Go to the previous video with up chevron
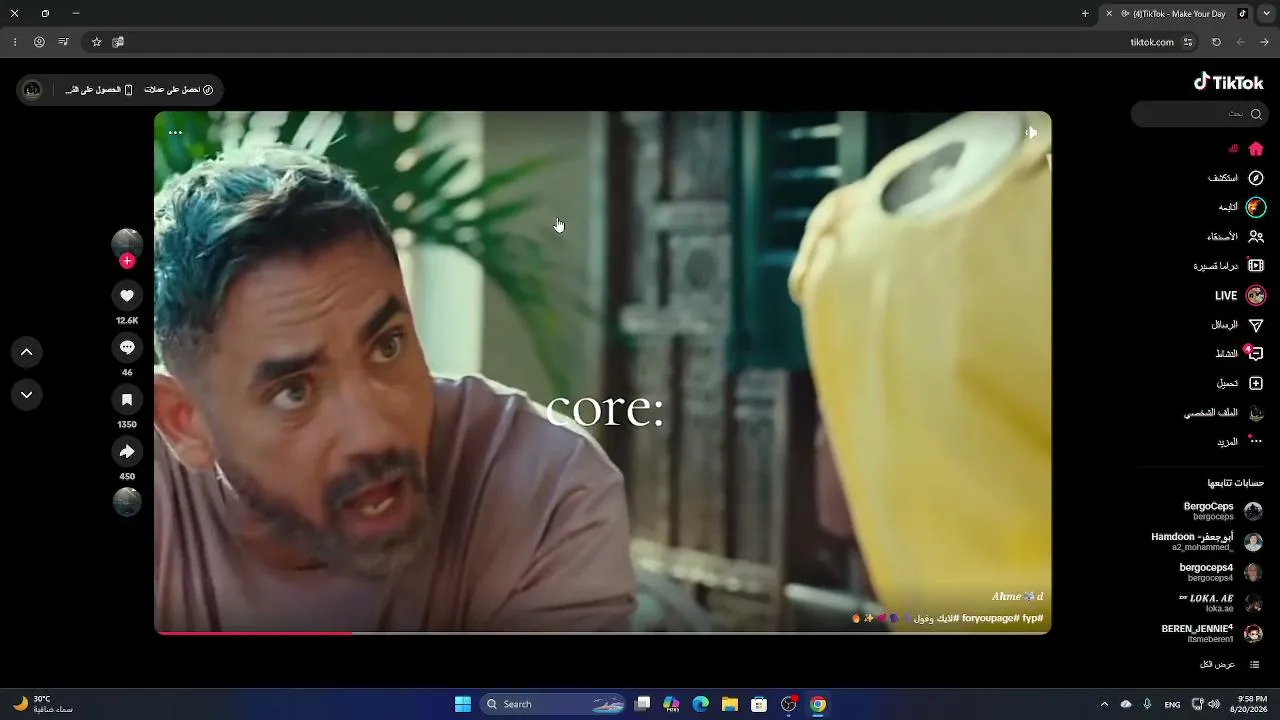This screenshot has height=720, width=1280. tap(27, 352)
